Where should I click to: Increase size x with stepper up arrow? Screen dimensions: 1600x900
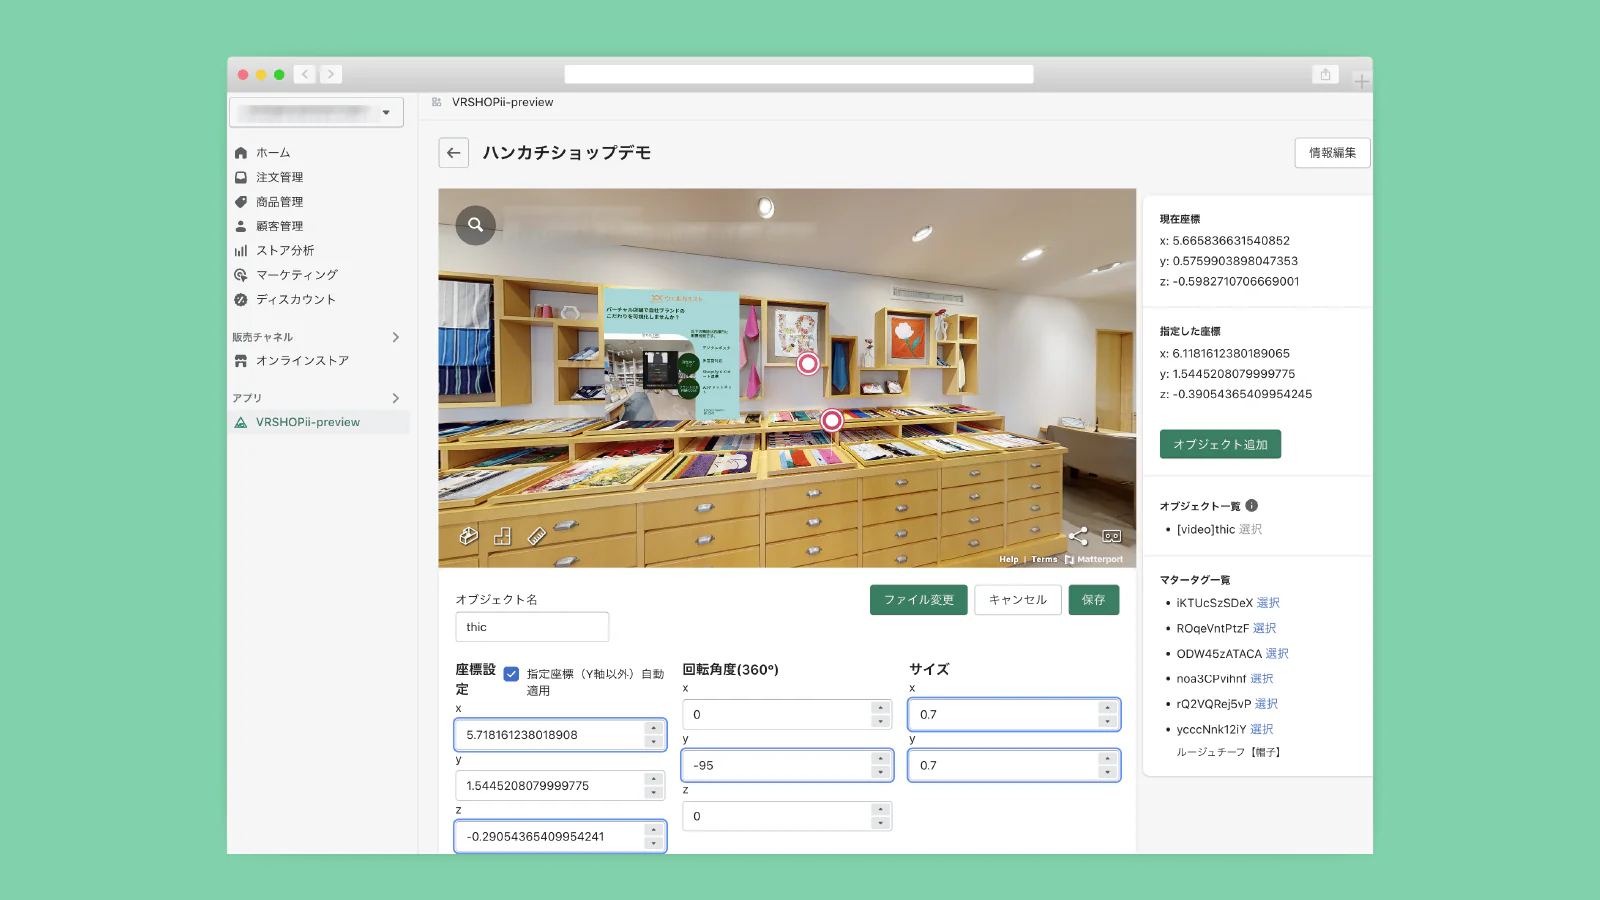(x=1108, y=708)
